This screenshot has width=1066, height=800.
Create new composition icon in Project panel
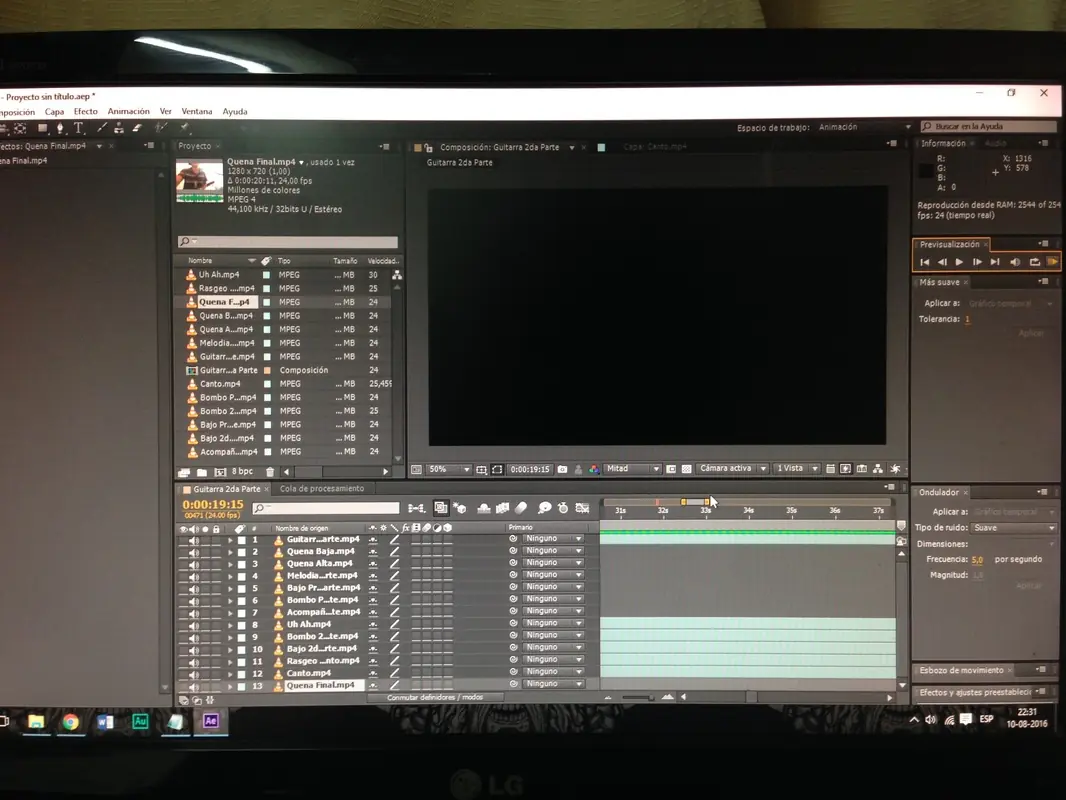tap(220, 472)
